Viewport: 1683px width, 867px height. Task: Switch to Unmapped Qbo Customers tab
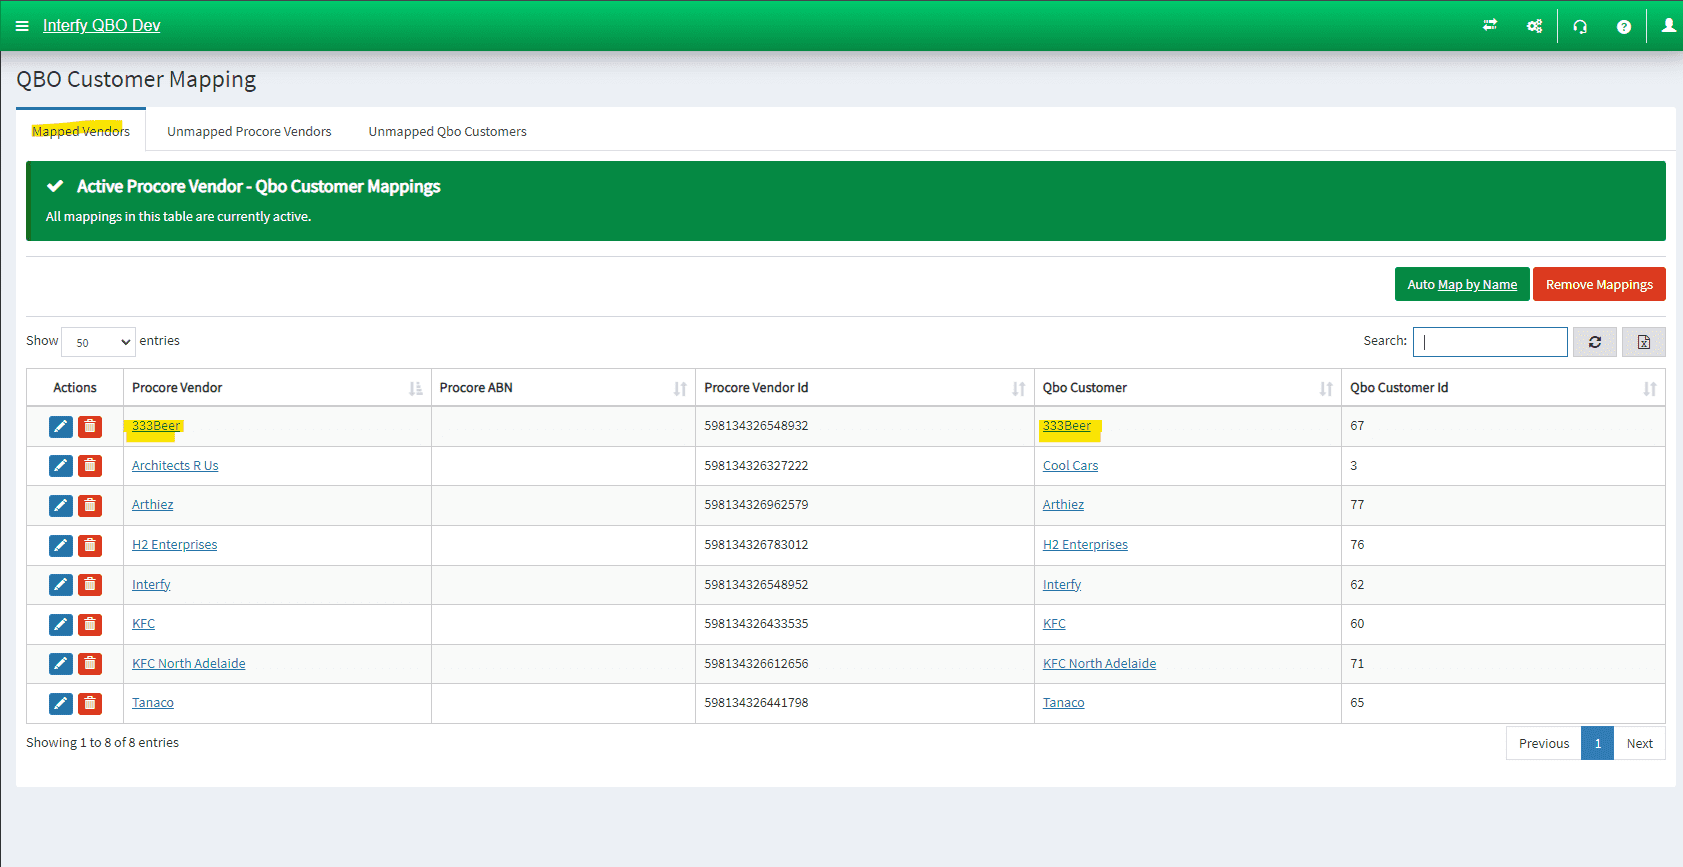(447, 131)
